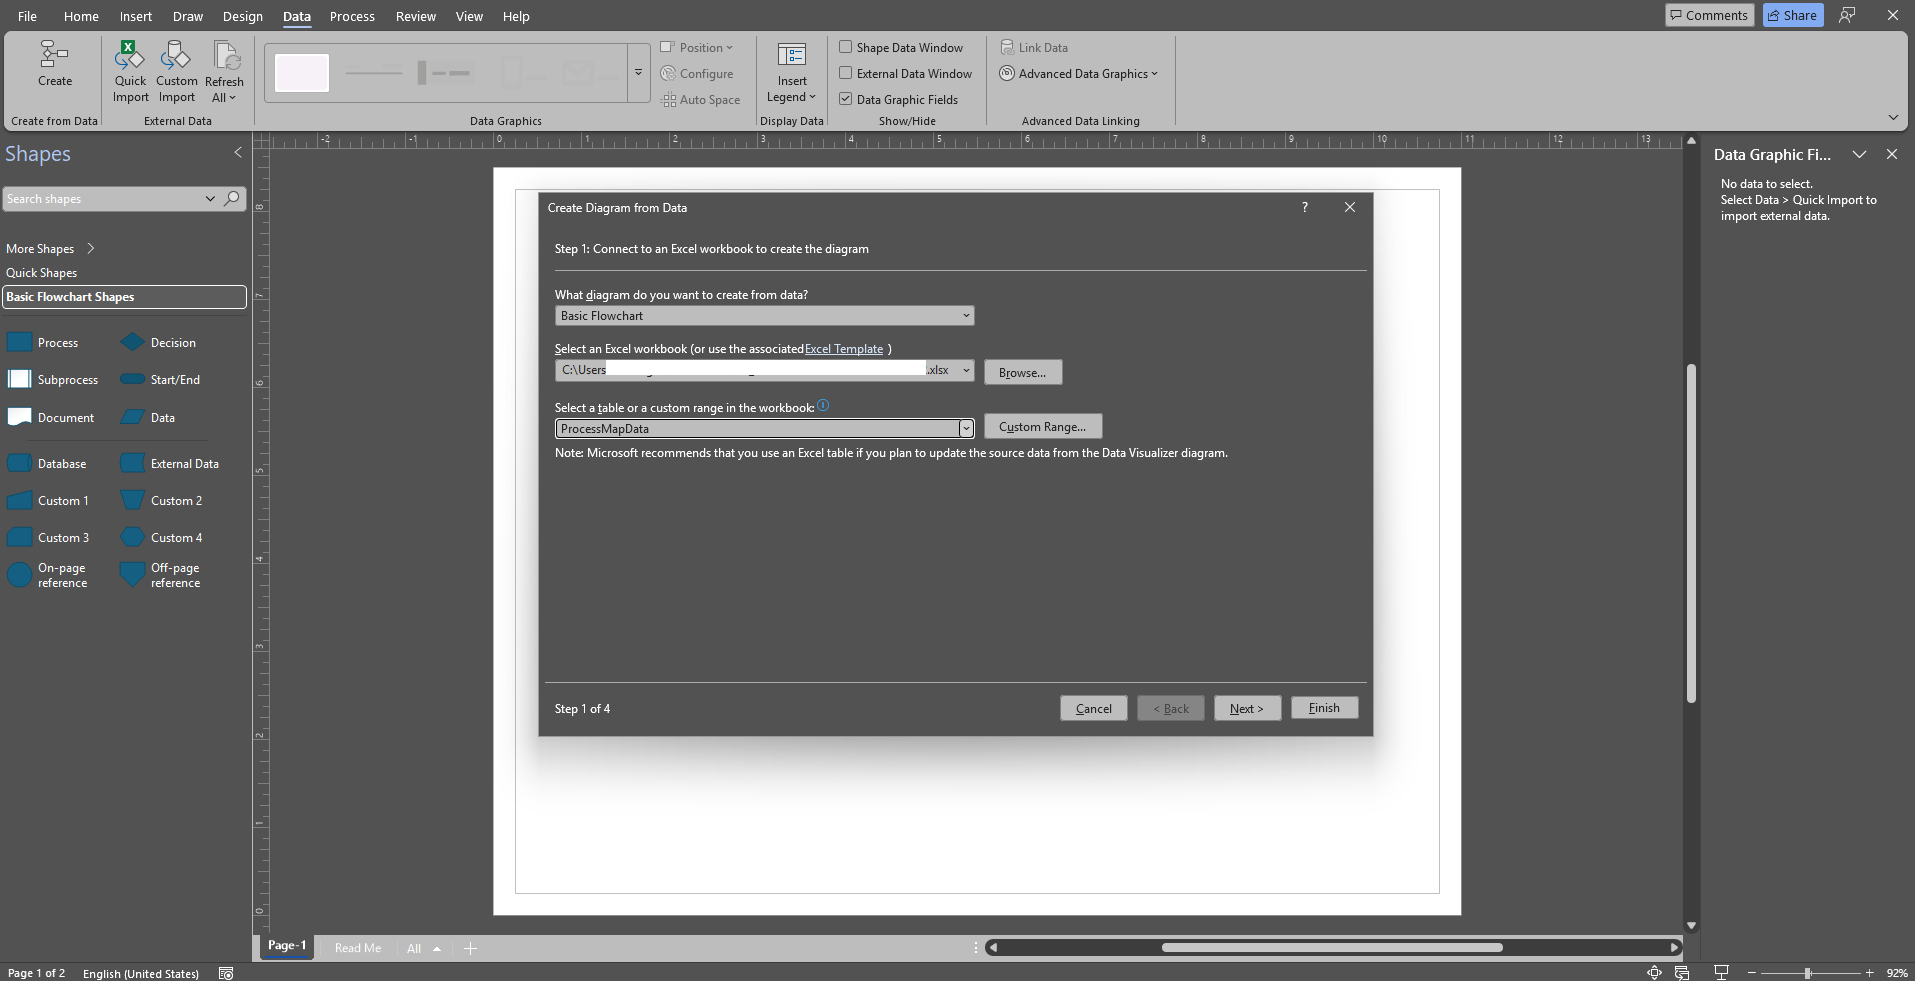This screenshot has width=1915, height=981.
Task: Open Quick Import with Excel icon
Action: (x=130, y=72)
